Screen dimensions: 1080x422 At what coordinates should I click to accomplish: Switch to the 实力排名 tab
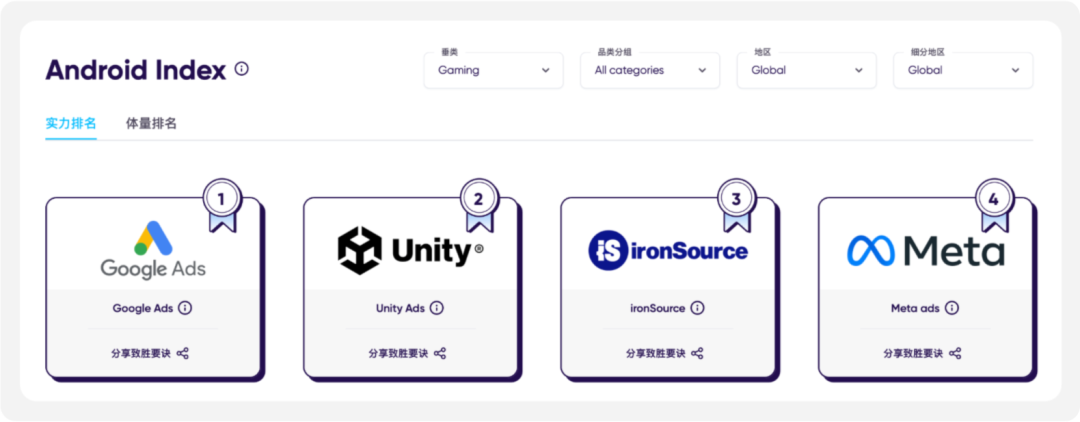(x=71, y=124)
